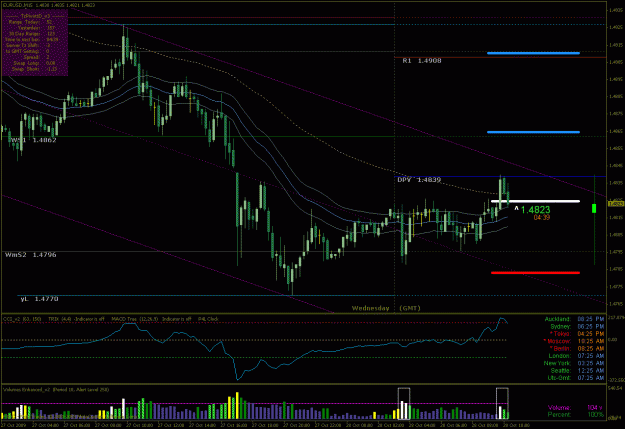Click the Auckland time row
This screenshot has width=625, height=429.
(x=574, y=319)
